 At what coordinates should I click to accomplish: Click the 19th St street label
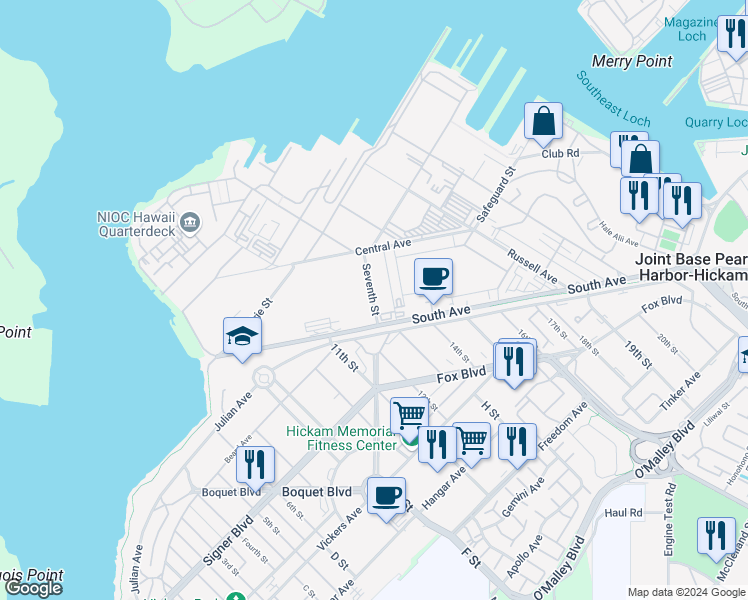click(638, 355)
